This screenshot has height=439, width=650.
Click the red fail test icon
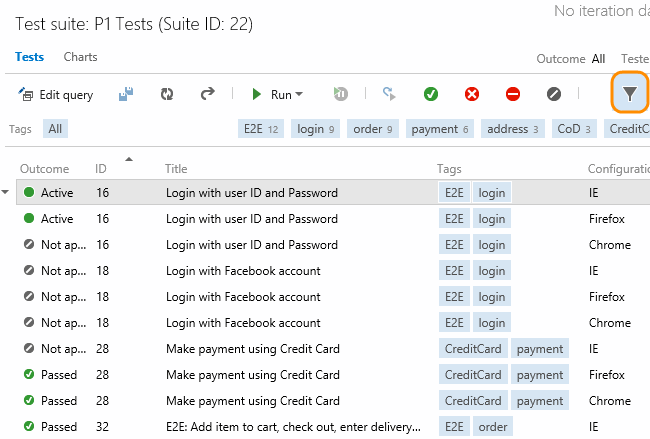click(472, 94)
